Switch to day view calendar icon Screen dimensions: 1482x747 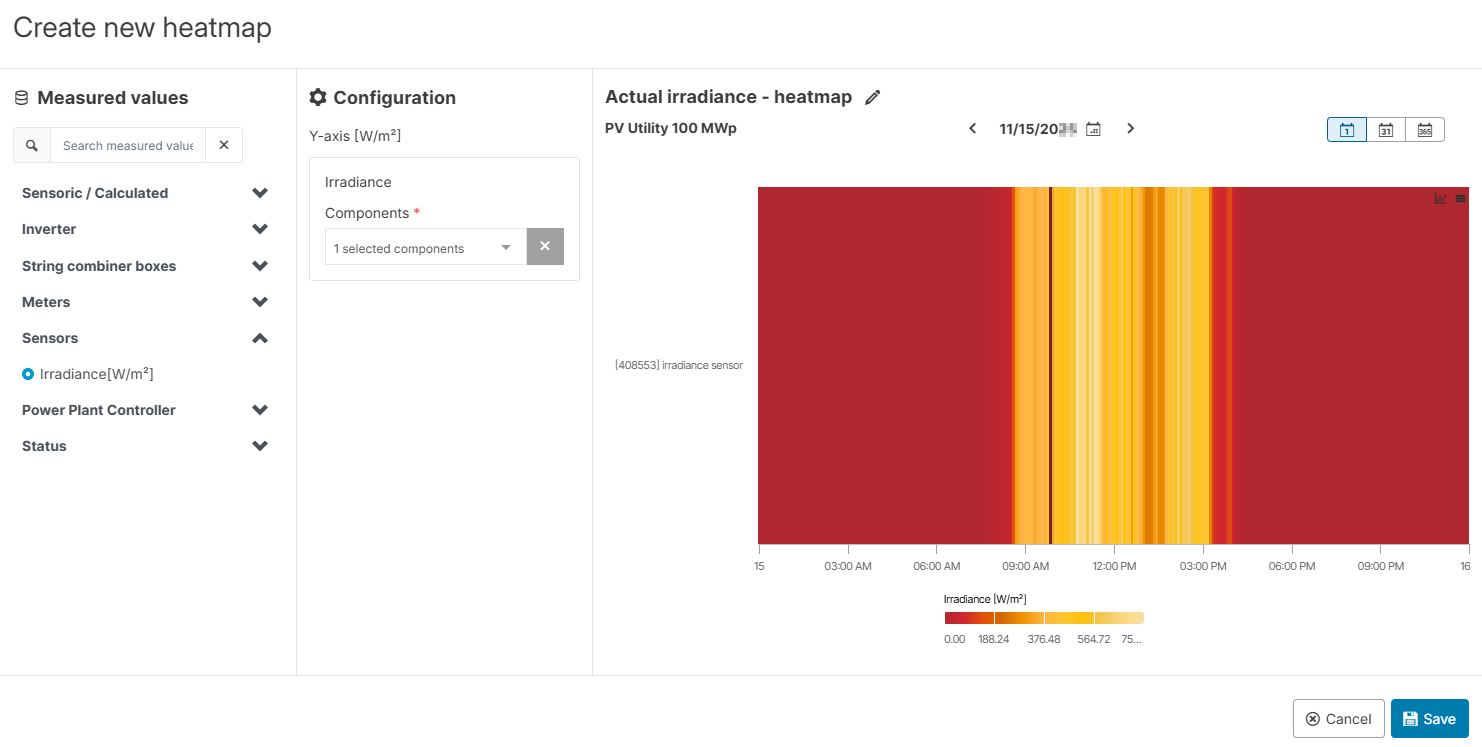[1346, 129]
